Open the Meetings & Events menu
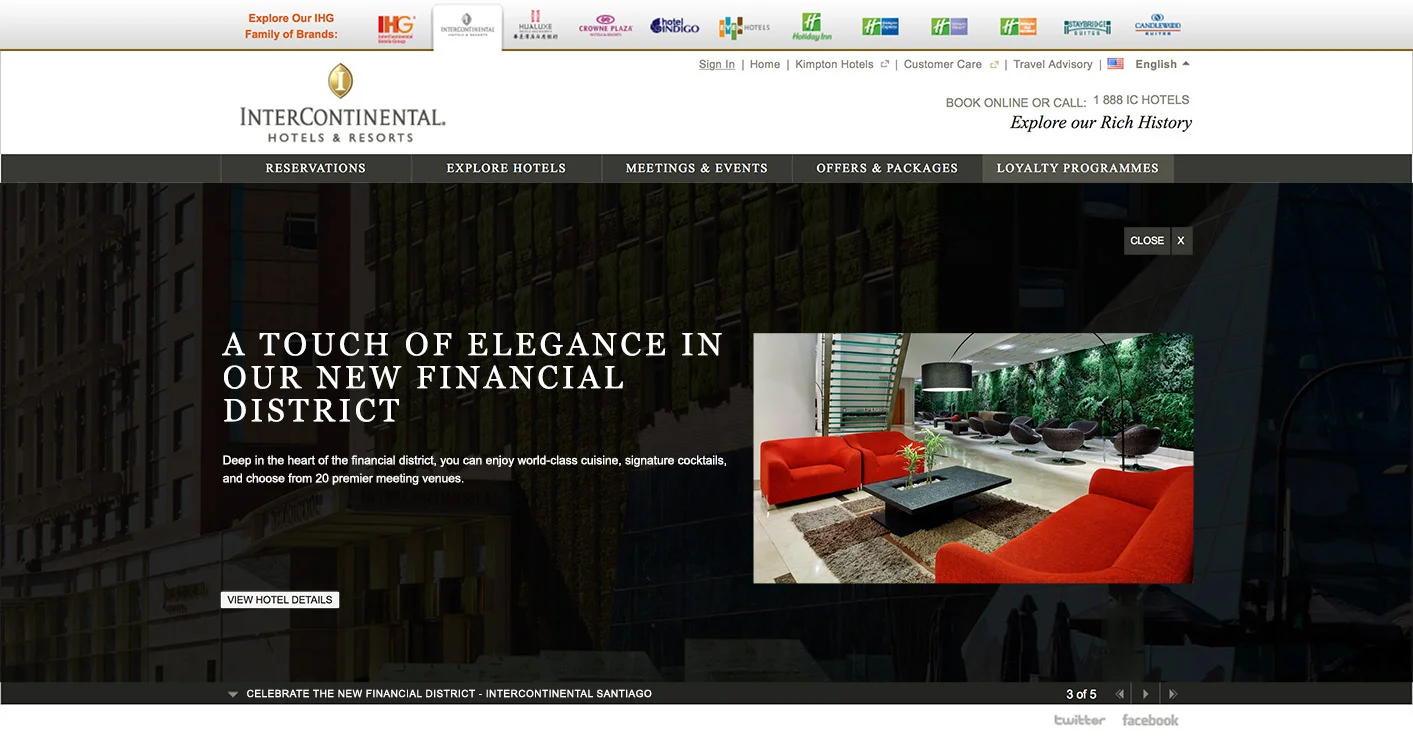Image resolution: width=1413 pixels, height=740 pixels. [x=697, y=168]
